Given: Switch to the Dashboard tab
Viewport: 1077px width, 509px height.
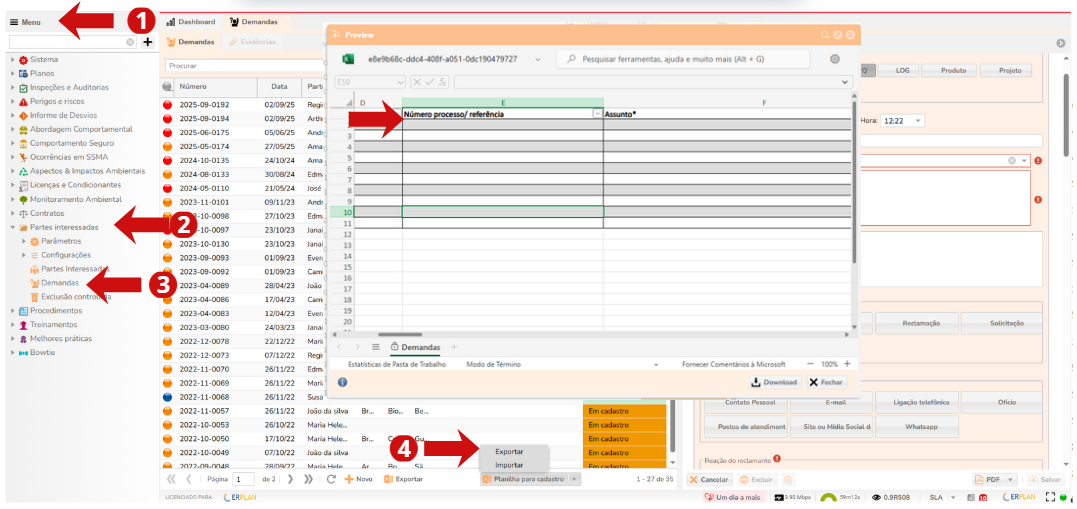Looking at the screenshot, I should (x=190, y=21).
